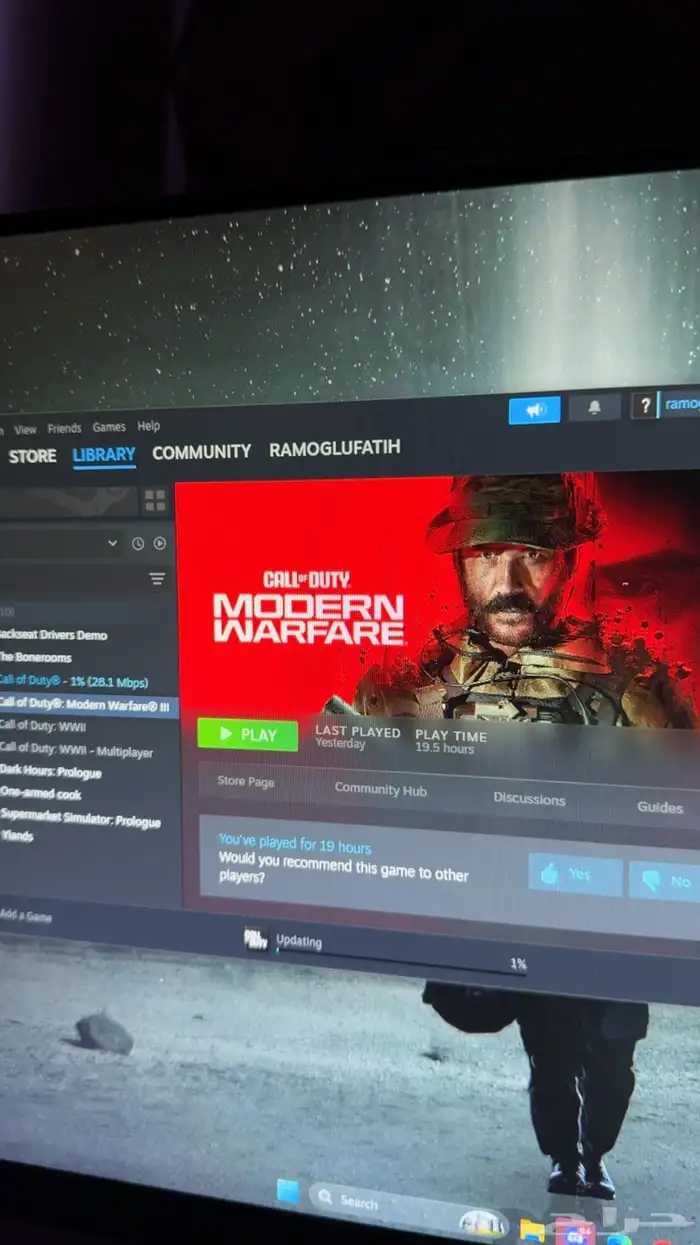
Task: Click the thumbs up Yes button
Action: (x=575, y=874)
